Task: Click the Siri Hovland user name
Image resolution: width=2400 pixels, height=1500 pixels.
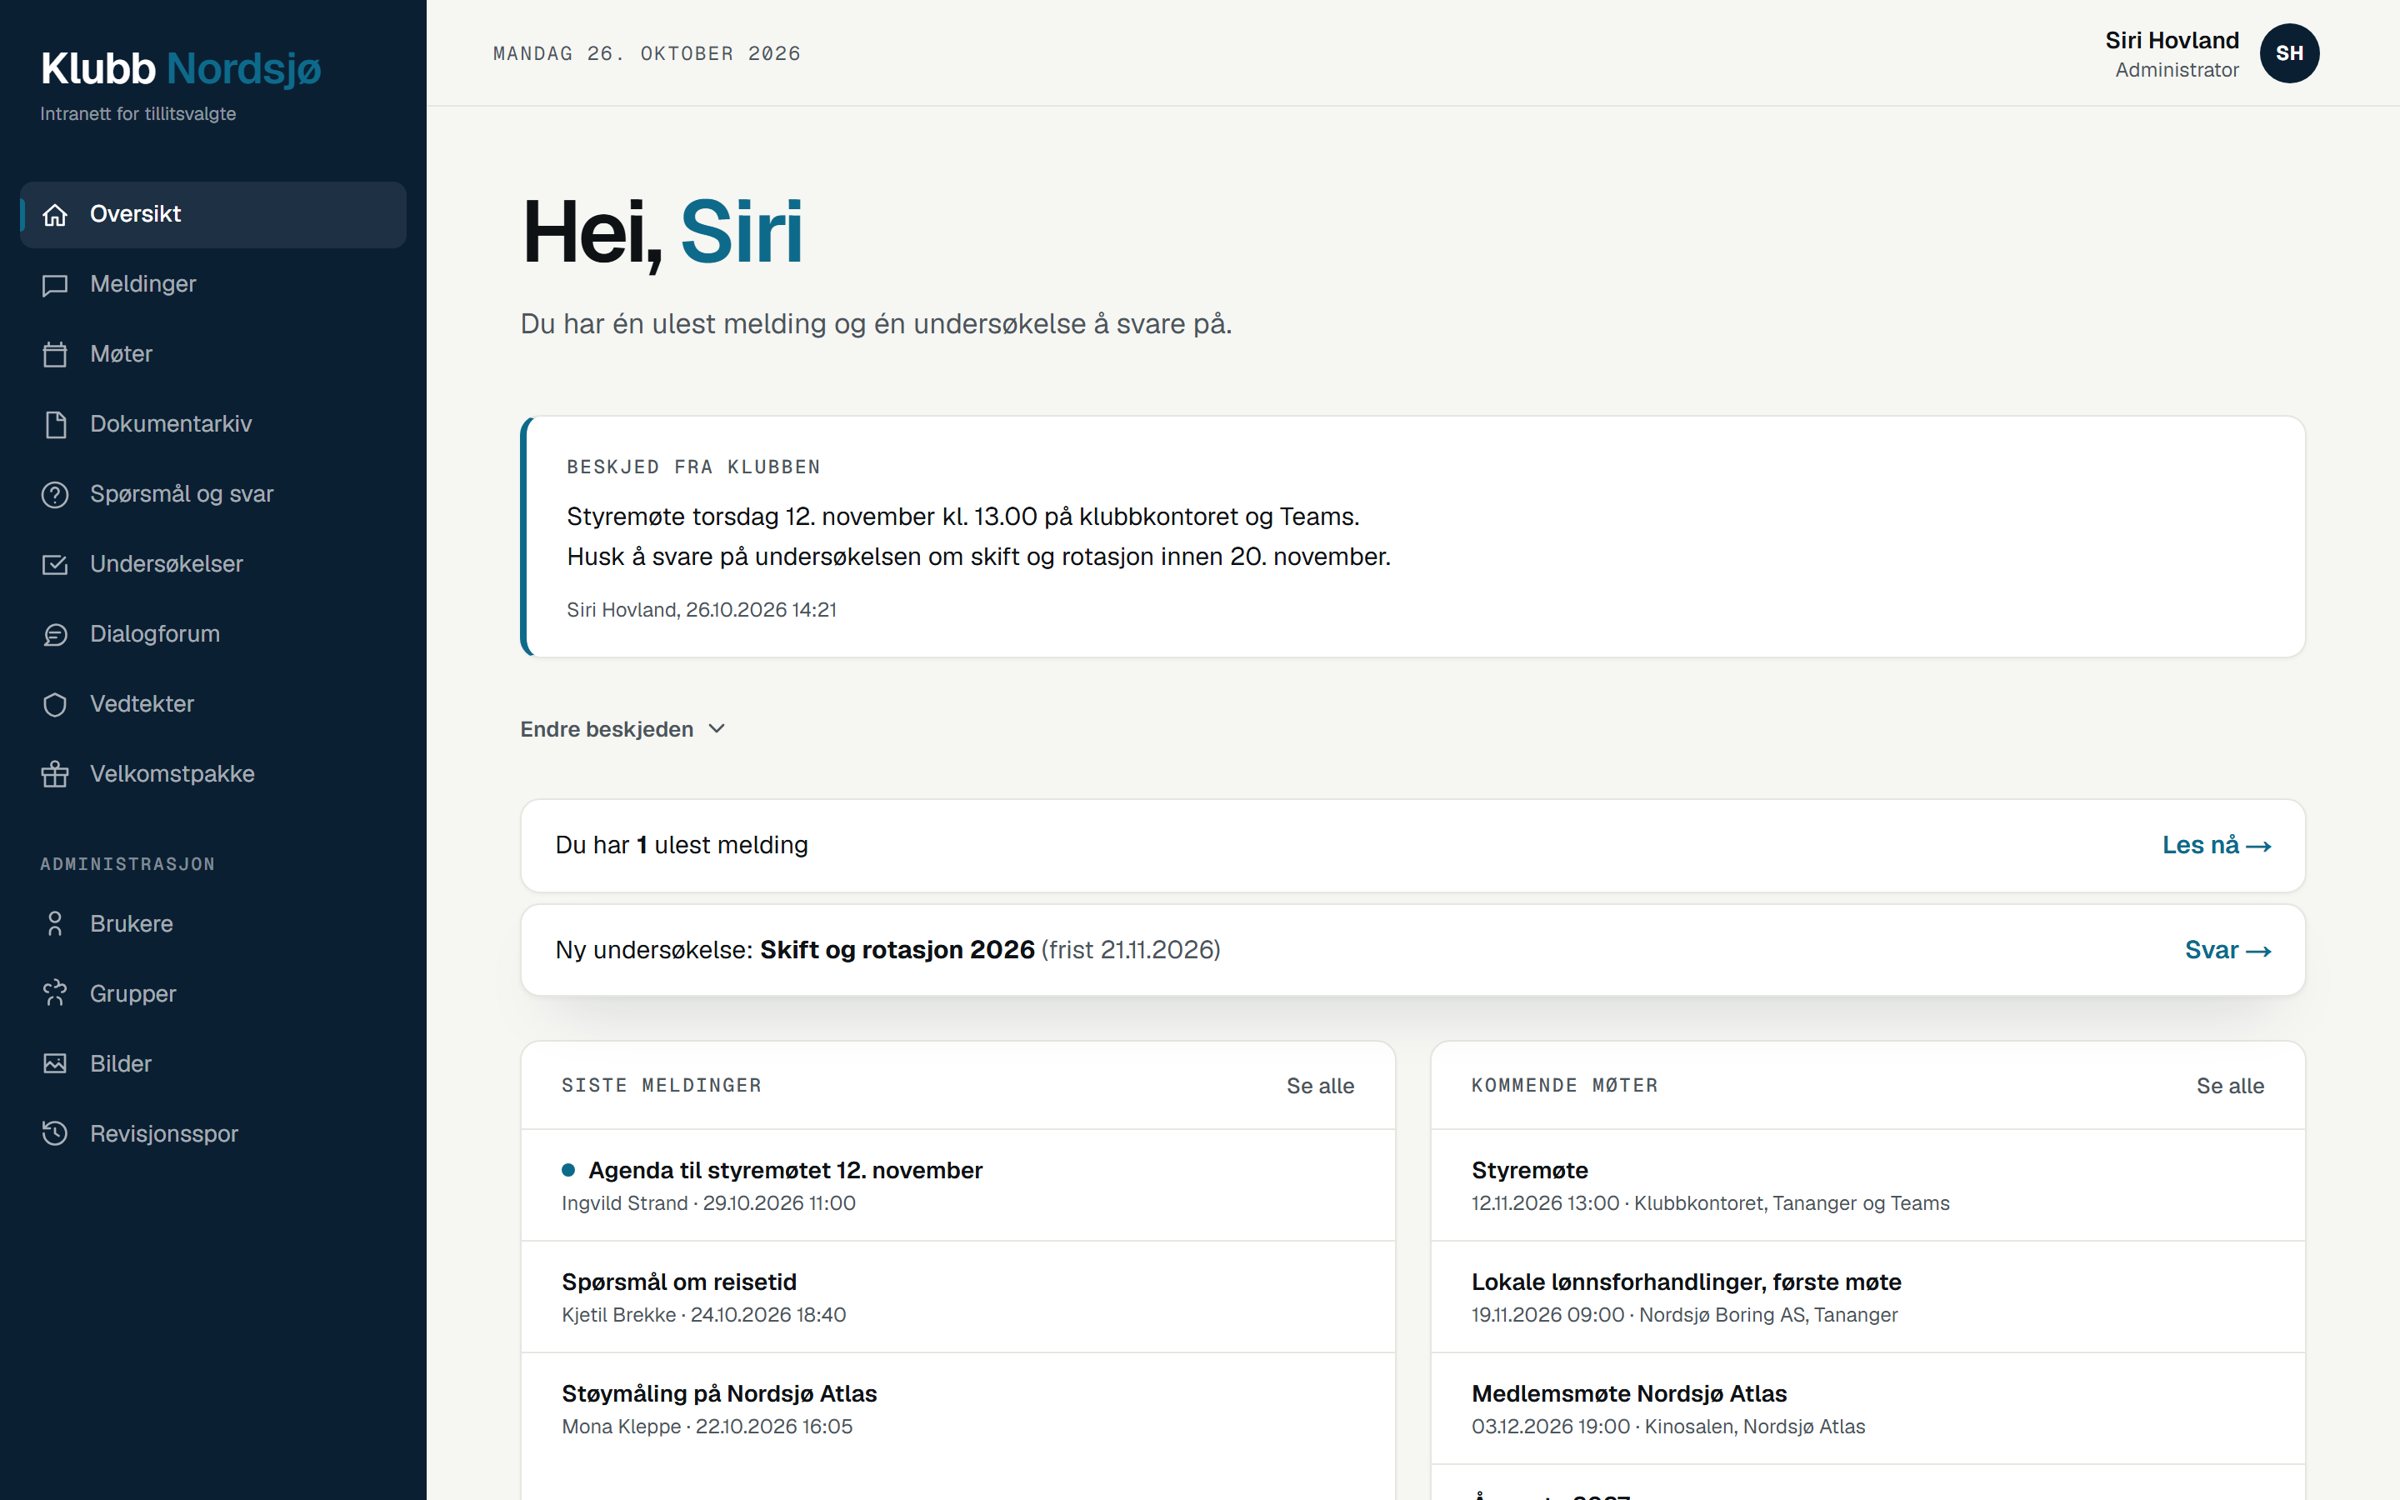Action: (x=2171, y=41)
